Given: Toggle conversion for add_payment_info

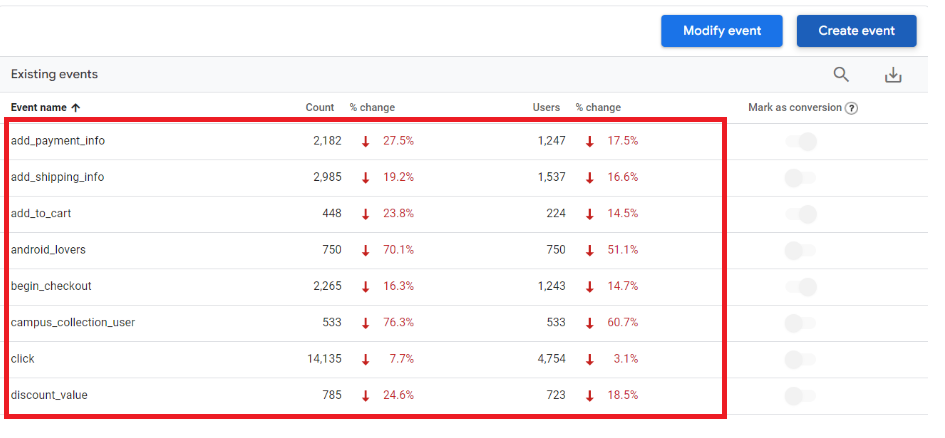Looking at the screenshot, I should point(801,142).
